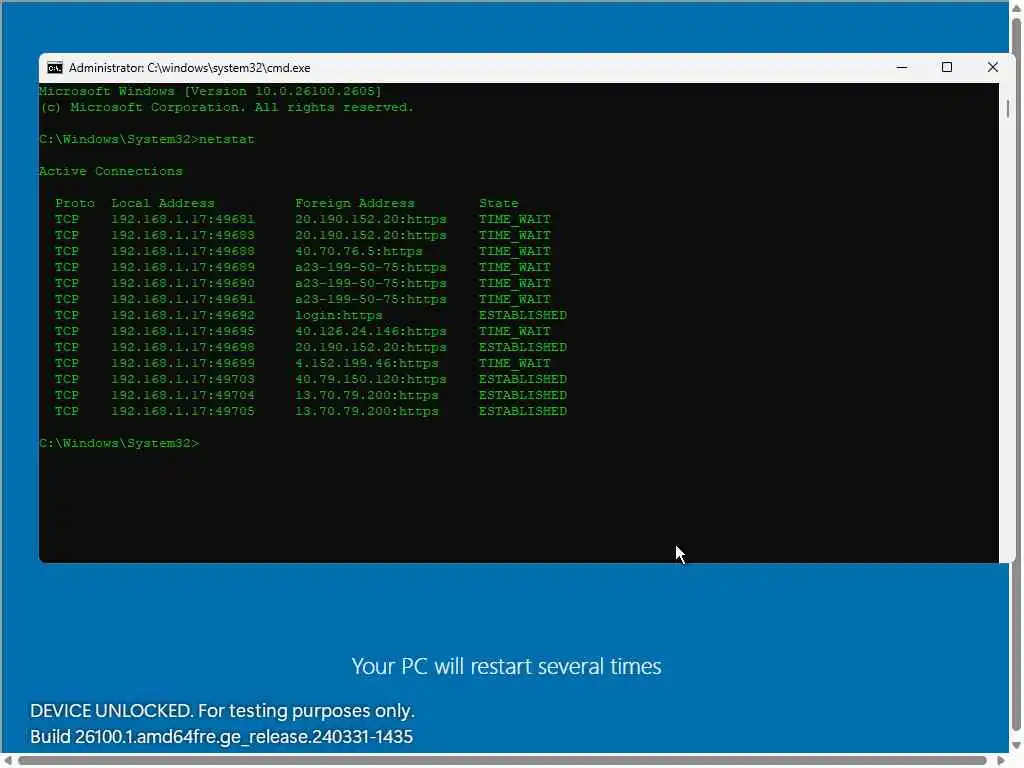Click the 'State' column header
The width and height of the screenshot is (1024, 768).
(x=499, y=203)
